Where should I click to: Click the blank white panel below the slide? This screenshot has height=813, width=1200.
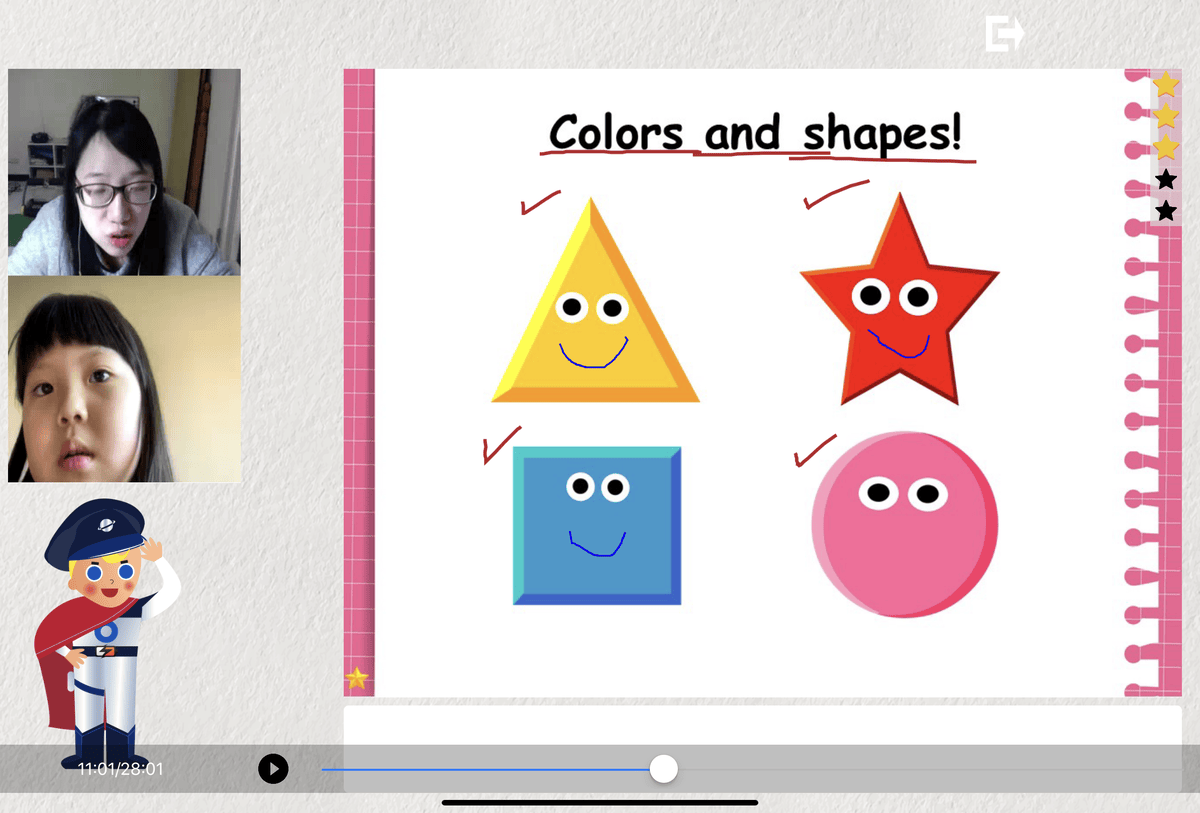pos(760,725)
